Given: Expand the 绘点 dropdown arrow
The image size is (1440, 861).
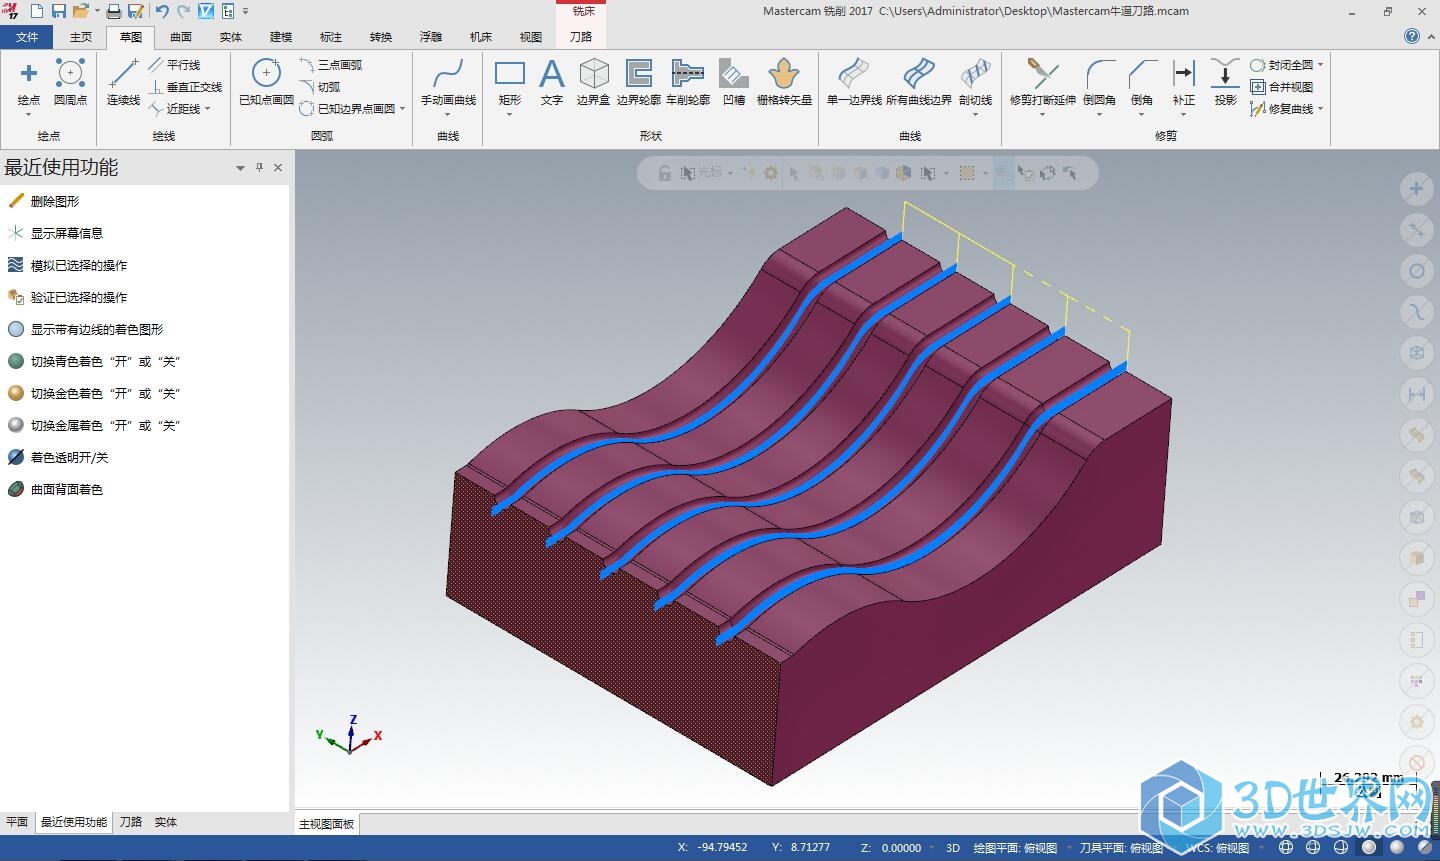Looking at the screenshot, I should point(29,114).
